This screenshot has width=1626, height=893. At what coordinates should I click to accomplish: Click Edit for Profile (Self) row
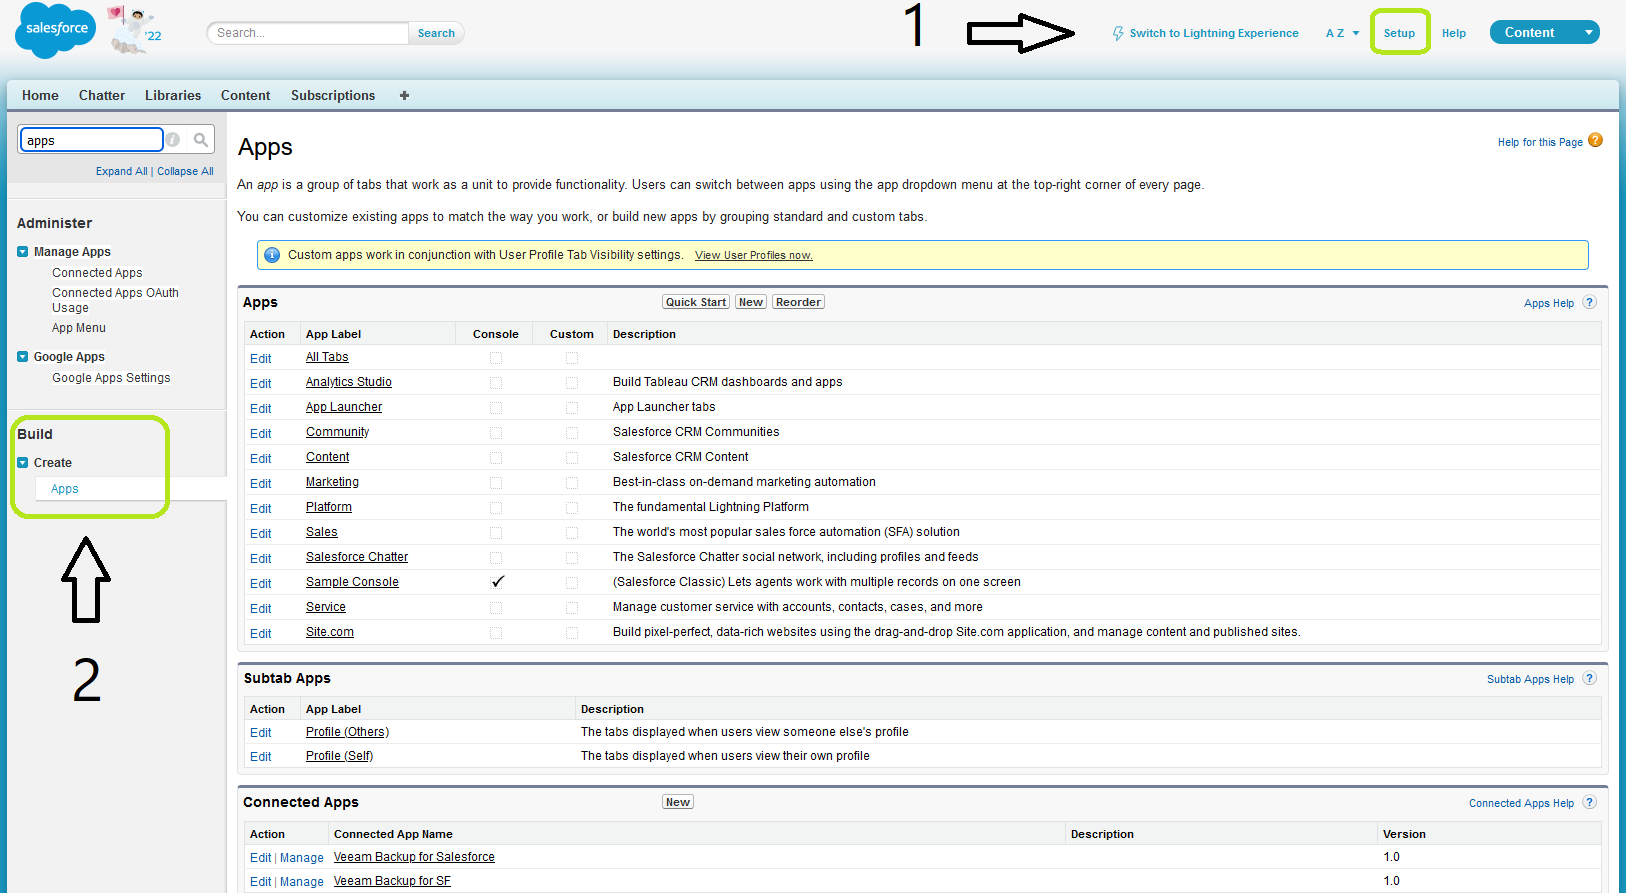tap(261, 757)
